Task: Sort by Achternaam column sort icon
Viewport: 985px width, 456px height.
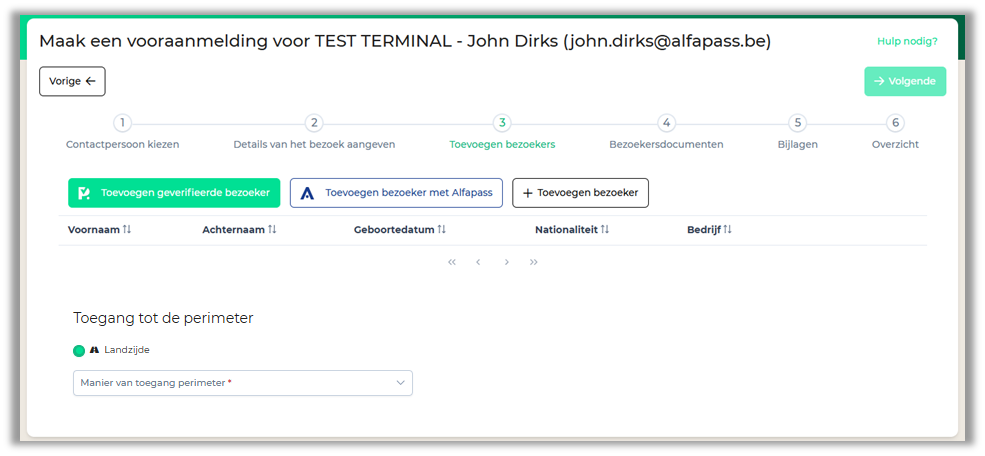Action: [x=272, y=230]
